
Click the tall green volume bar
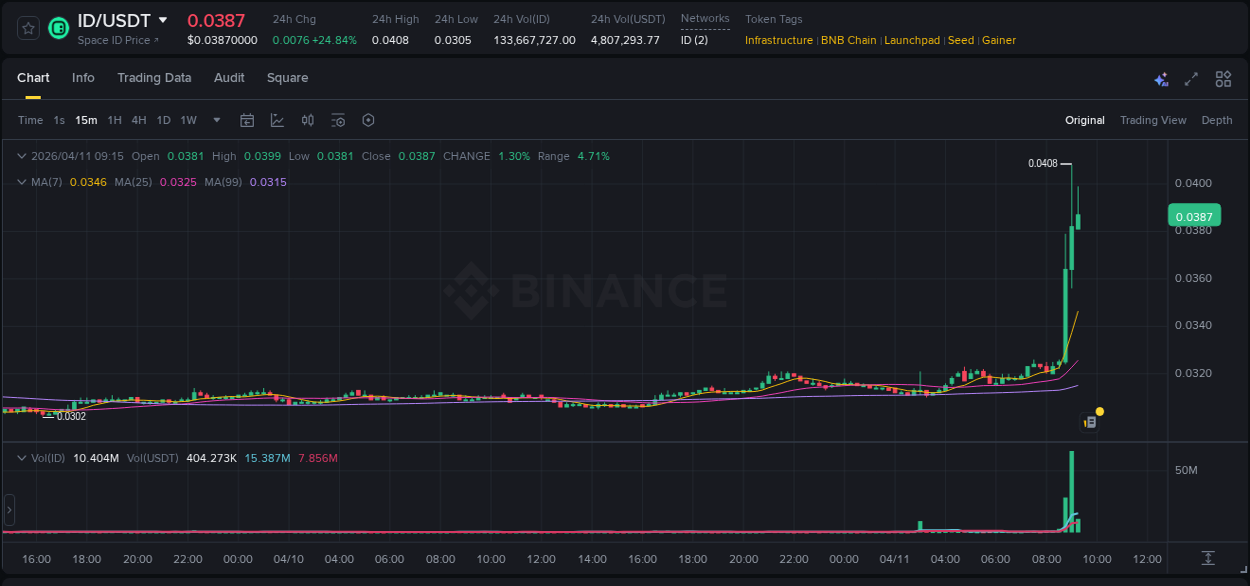(x=1071, y=491)
